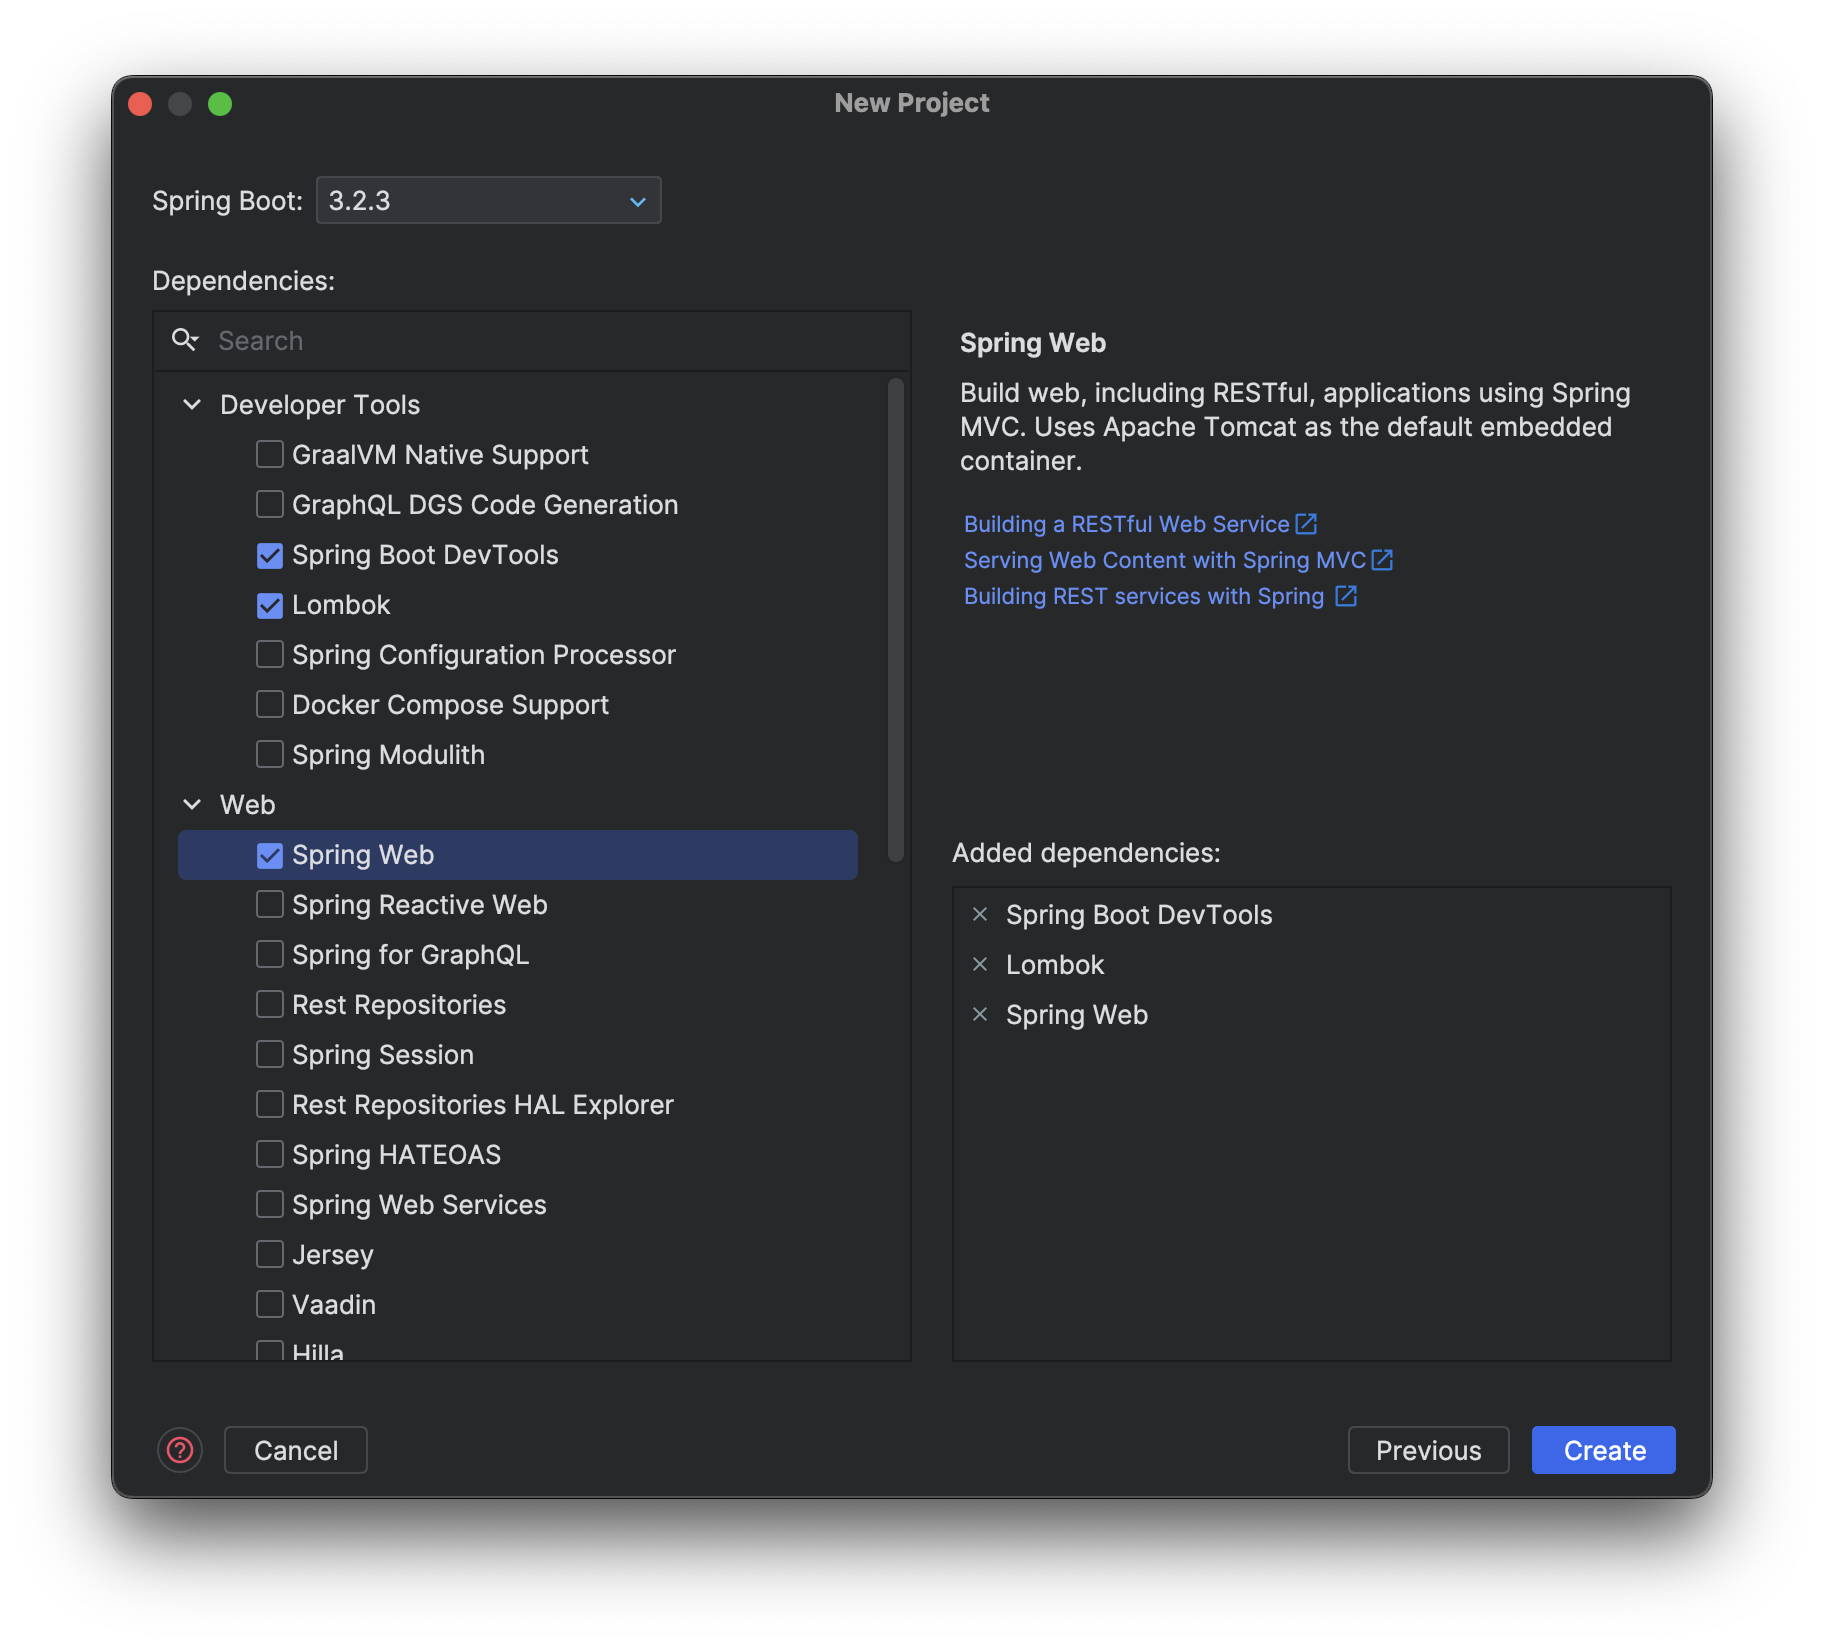Check GraalVM Native Support
Screen dimensions: 1824x1646
[x=270, y=454]
